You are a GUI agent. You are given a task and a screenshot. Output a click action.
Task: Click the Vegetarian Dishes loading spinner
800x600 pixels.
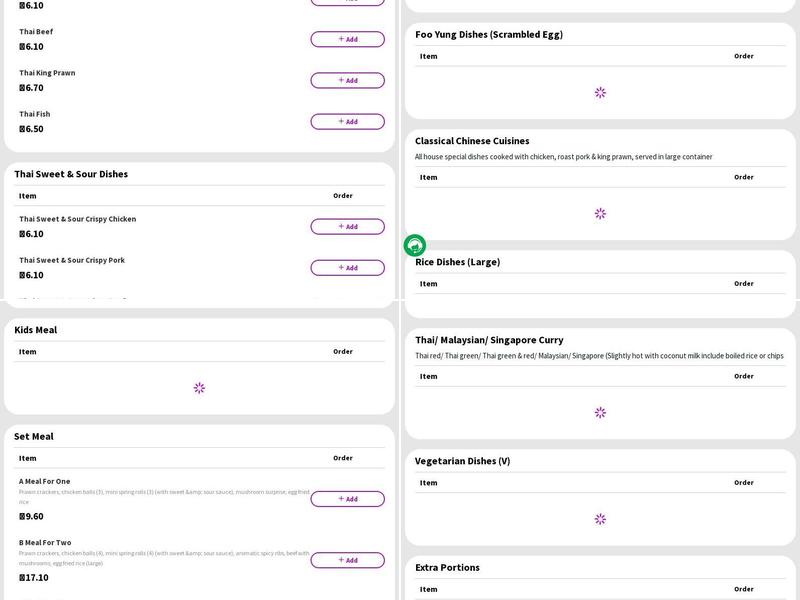point(600,519)
